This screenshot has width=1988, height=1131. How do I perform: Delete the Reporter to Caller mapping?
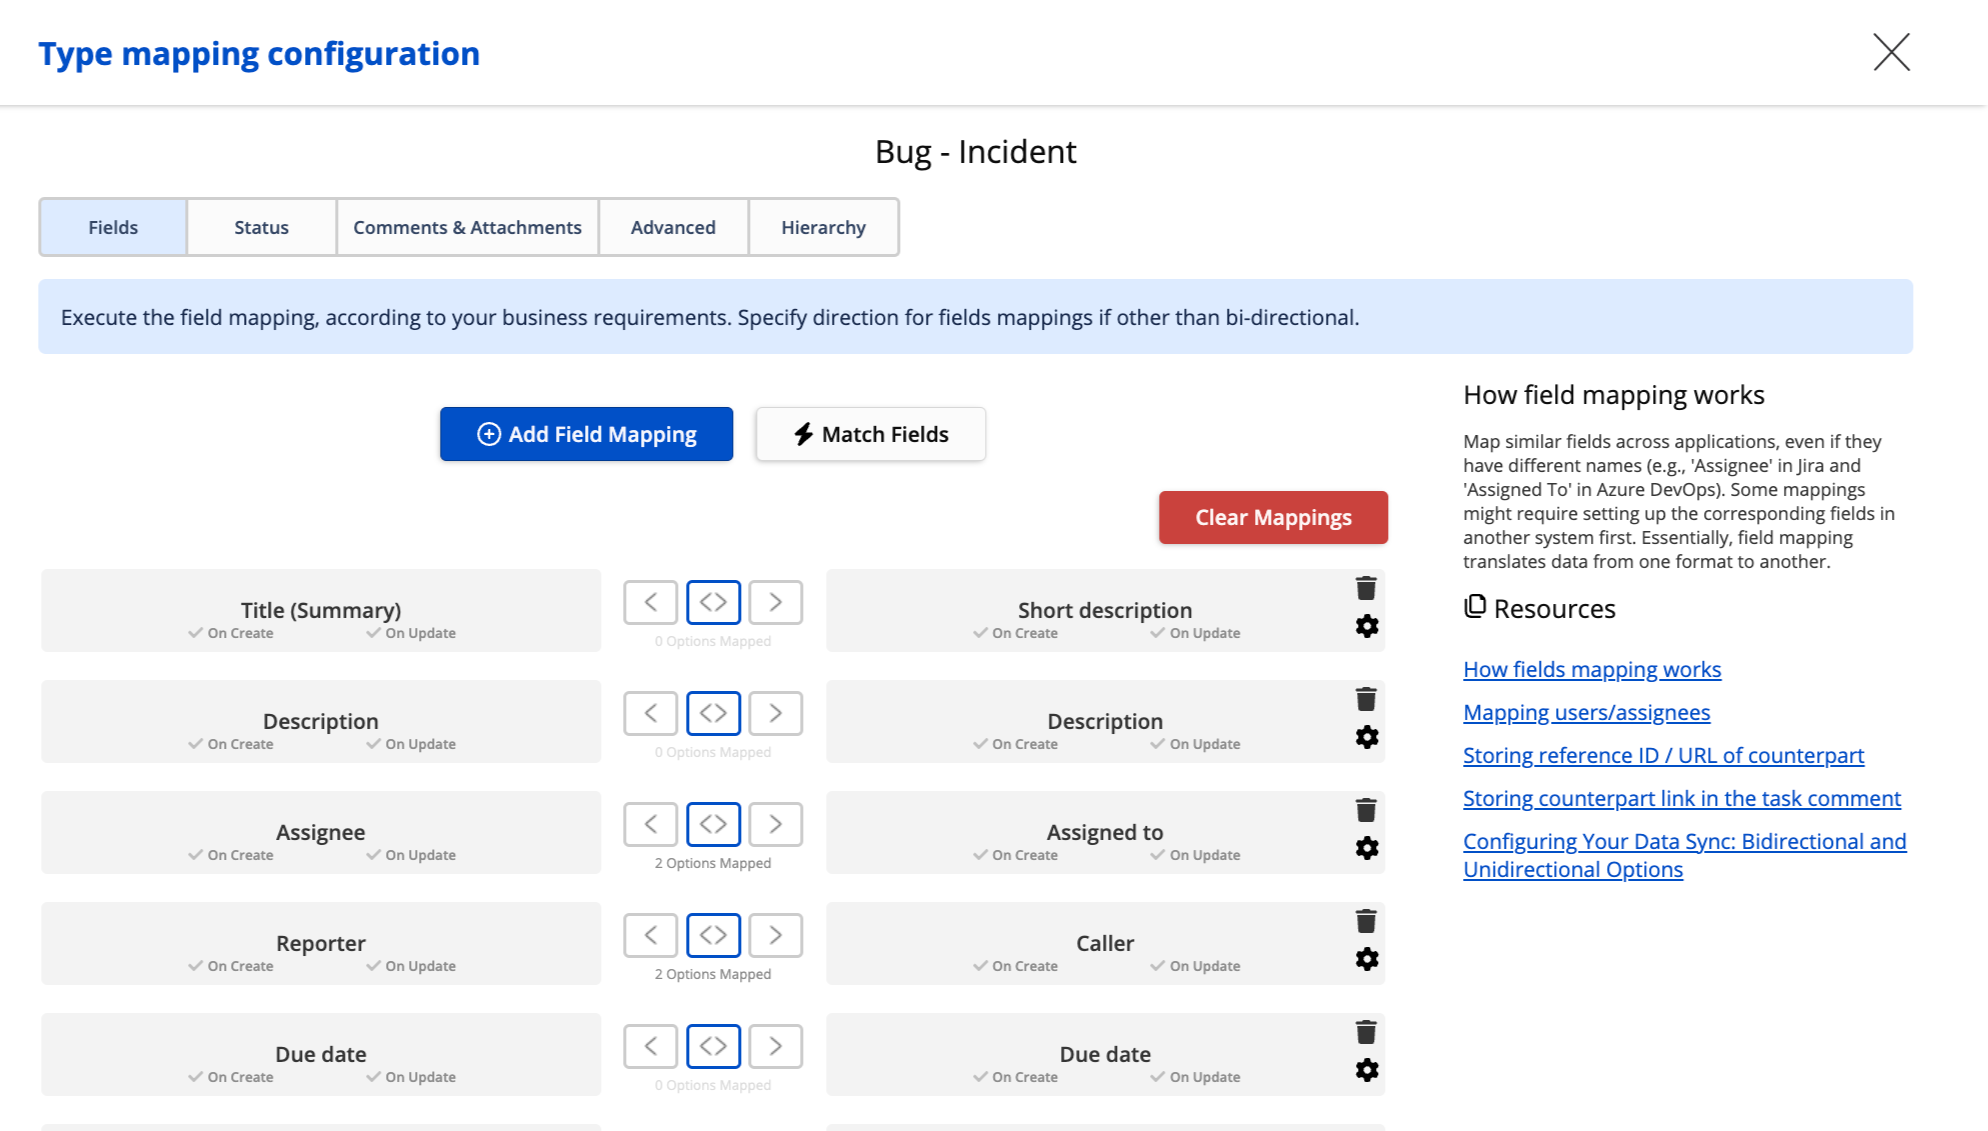[1366, 921]
